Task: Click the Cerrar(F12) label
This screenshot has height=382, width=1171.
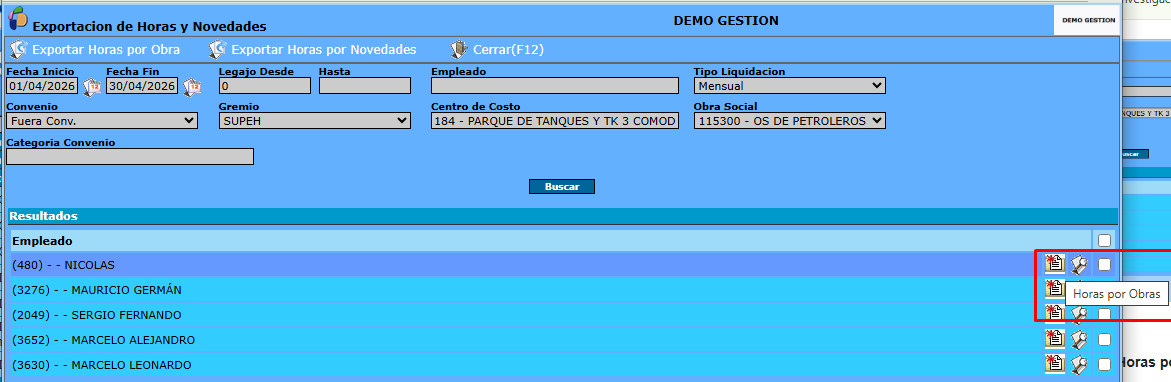Action: 509,50
